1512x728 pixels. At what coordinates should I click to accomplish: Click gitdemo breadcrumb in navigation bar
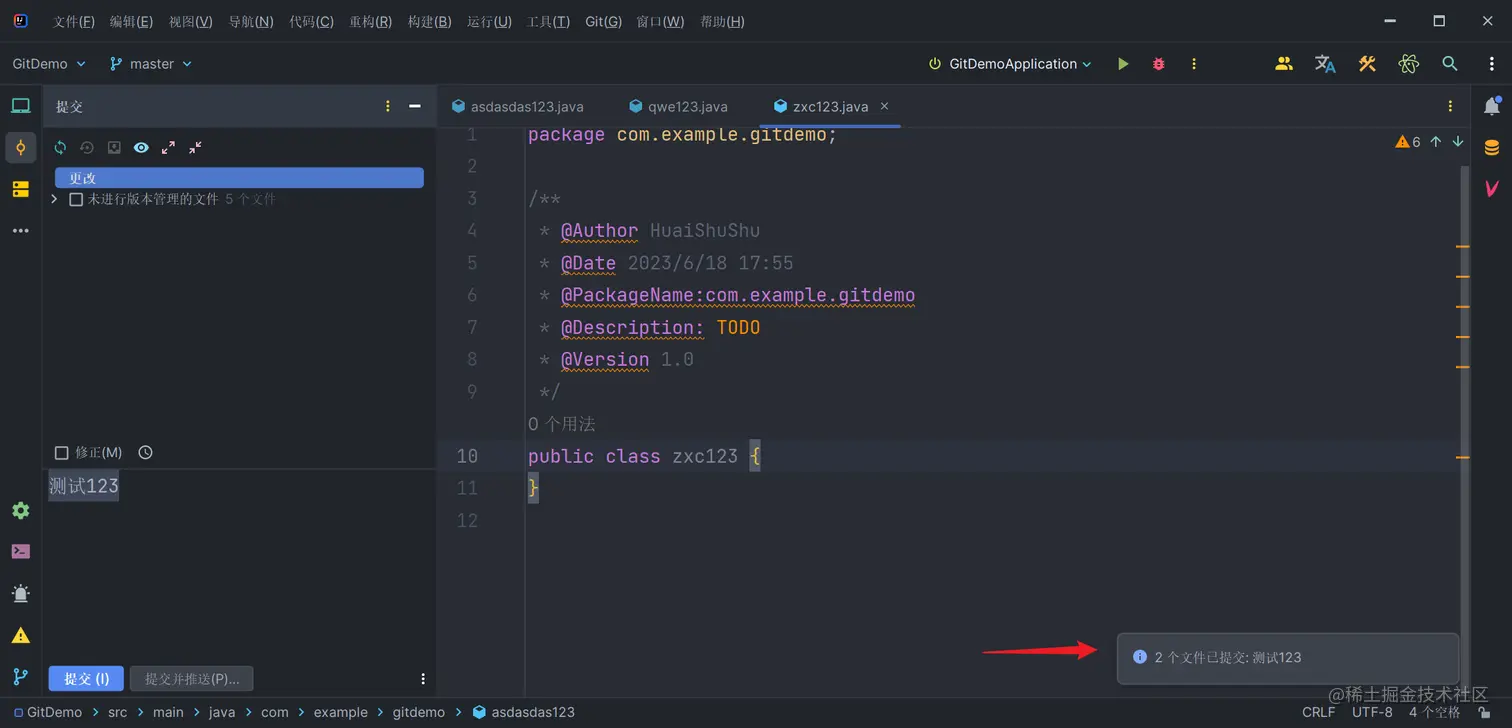point(419,713)
